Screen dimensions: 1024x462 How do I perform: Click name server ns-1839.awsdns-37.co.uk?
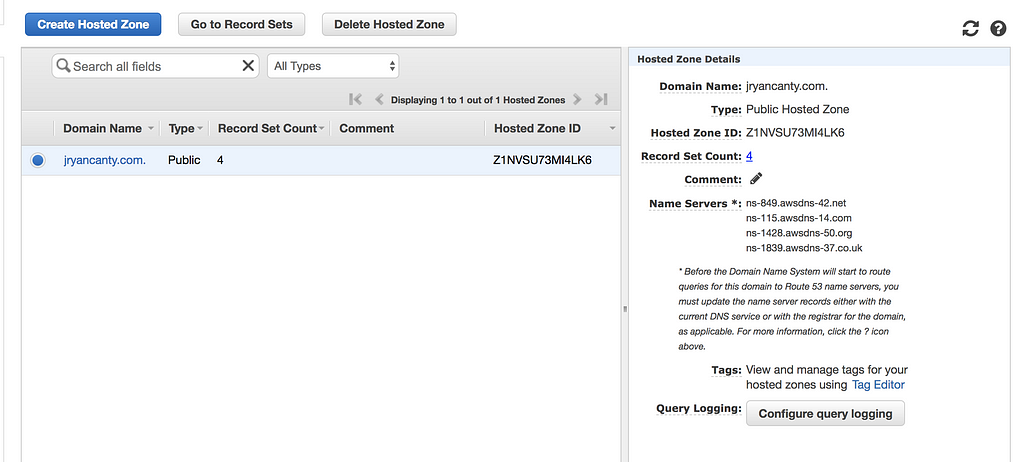pyautogui.click(x=804, y=248)
